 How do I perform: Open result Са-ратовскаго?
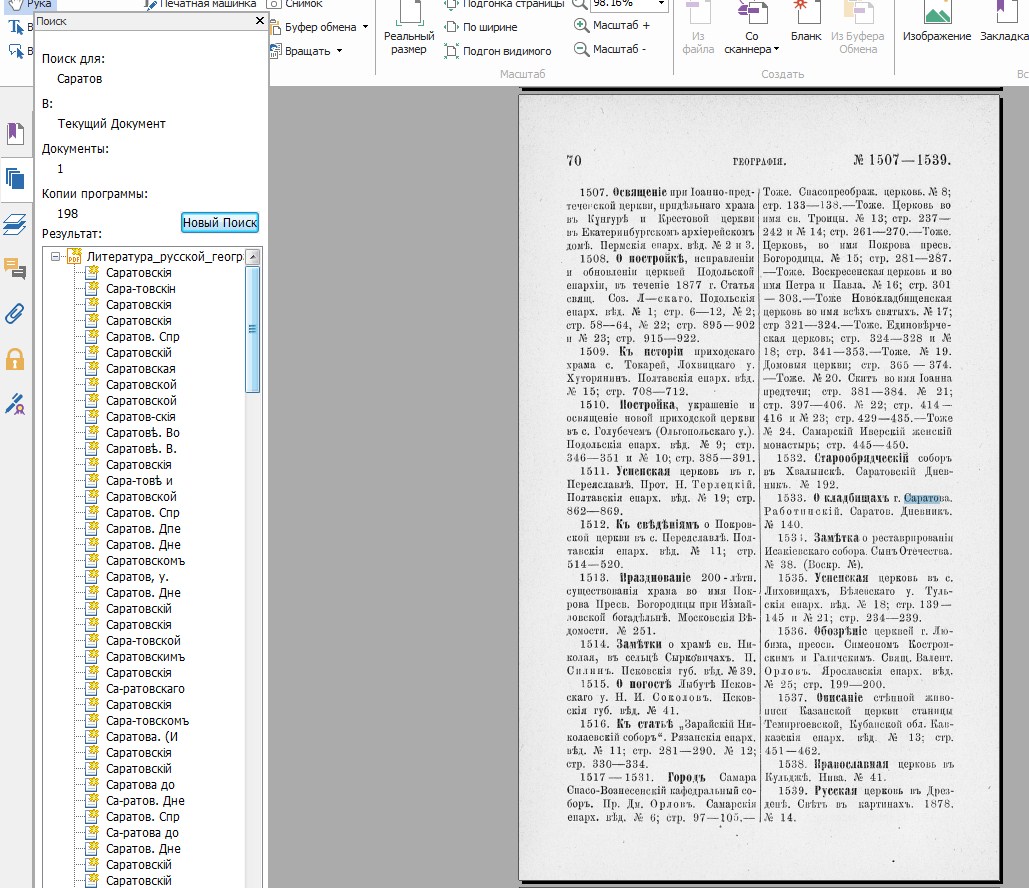pyautogui.click(x=145, y=688)
